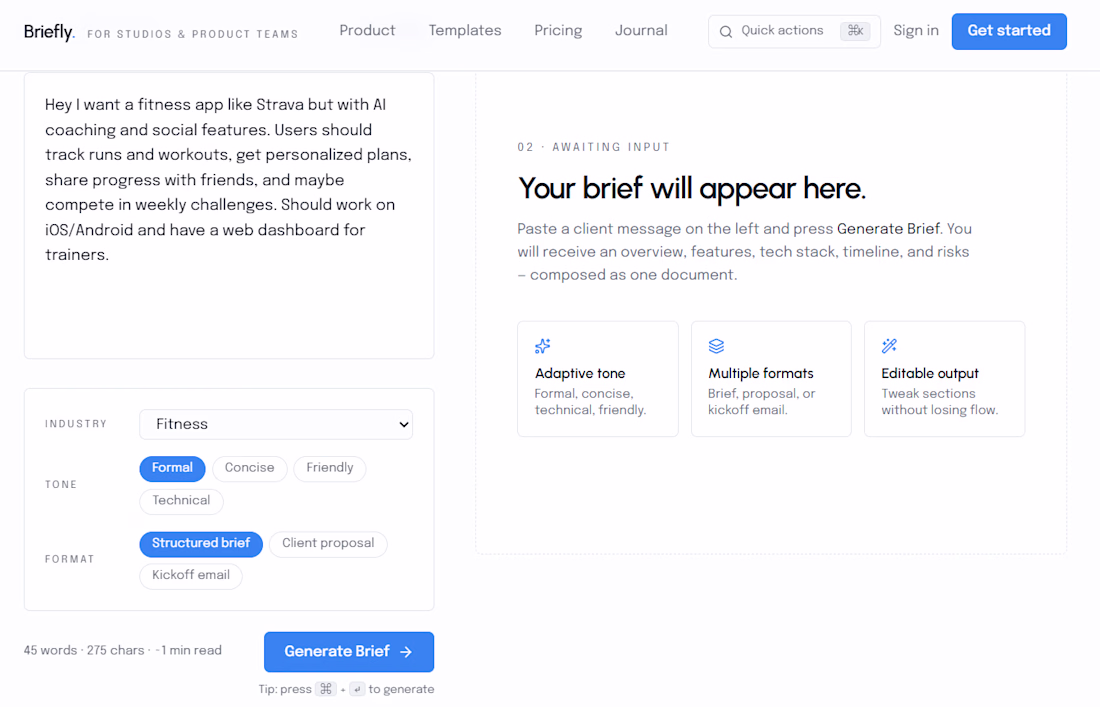
Task: Click the FORMAT label
Action: pyautogui.click(x=69, y=560)
